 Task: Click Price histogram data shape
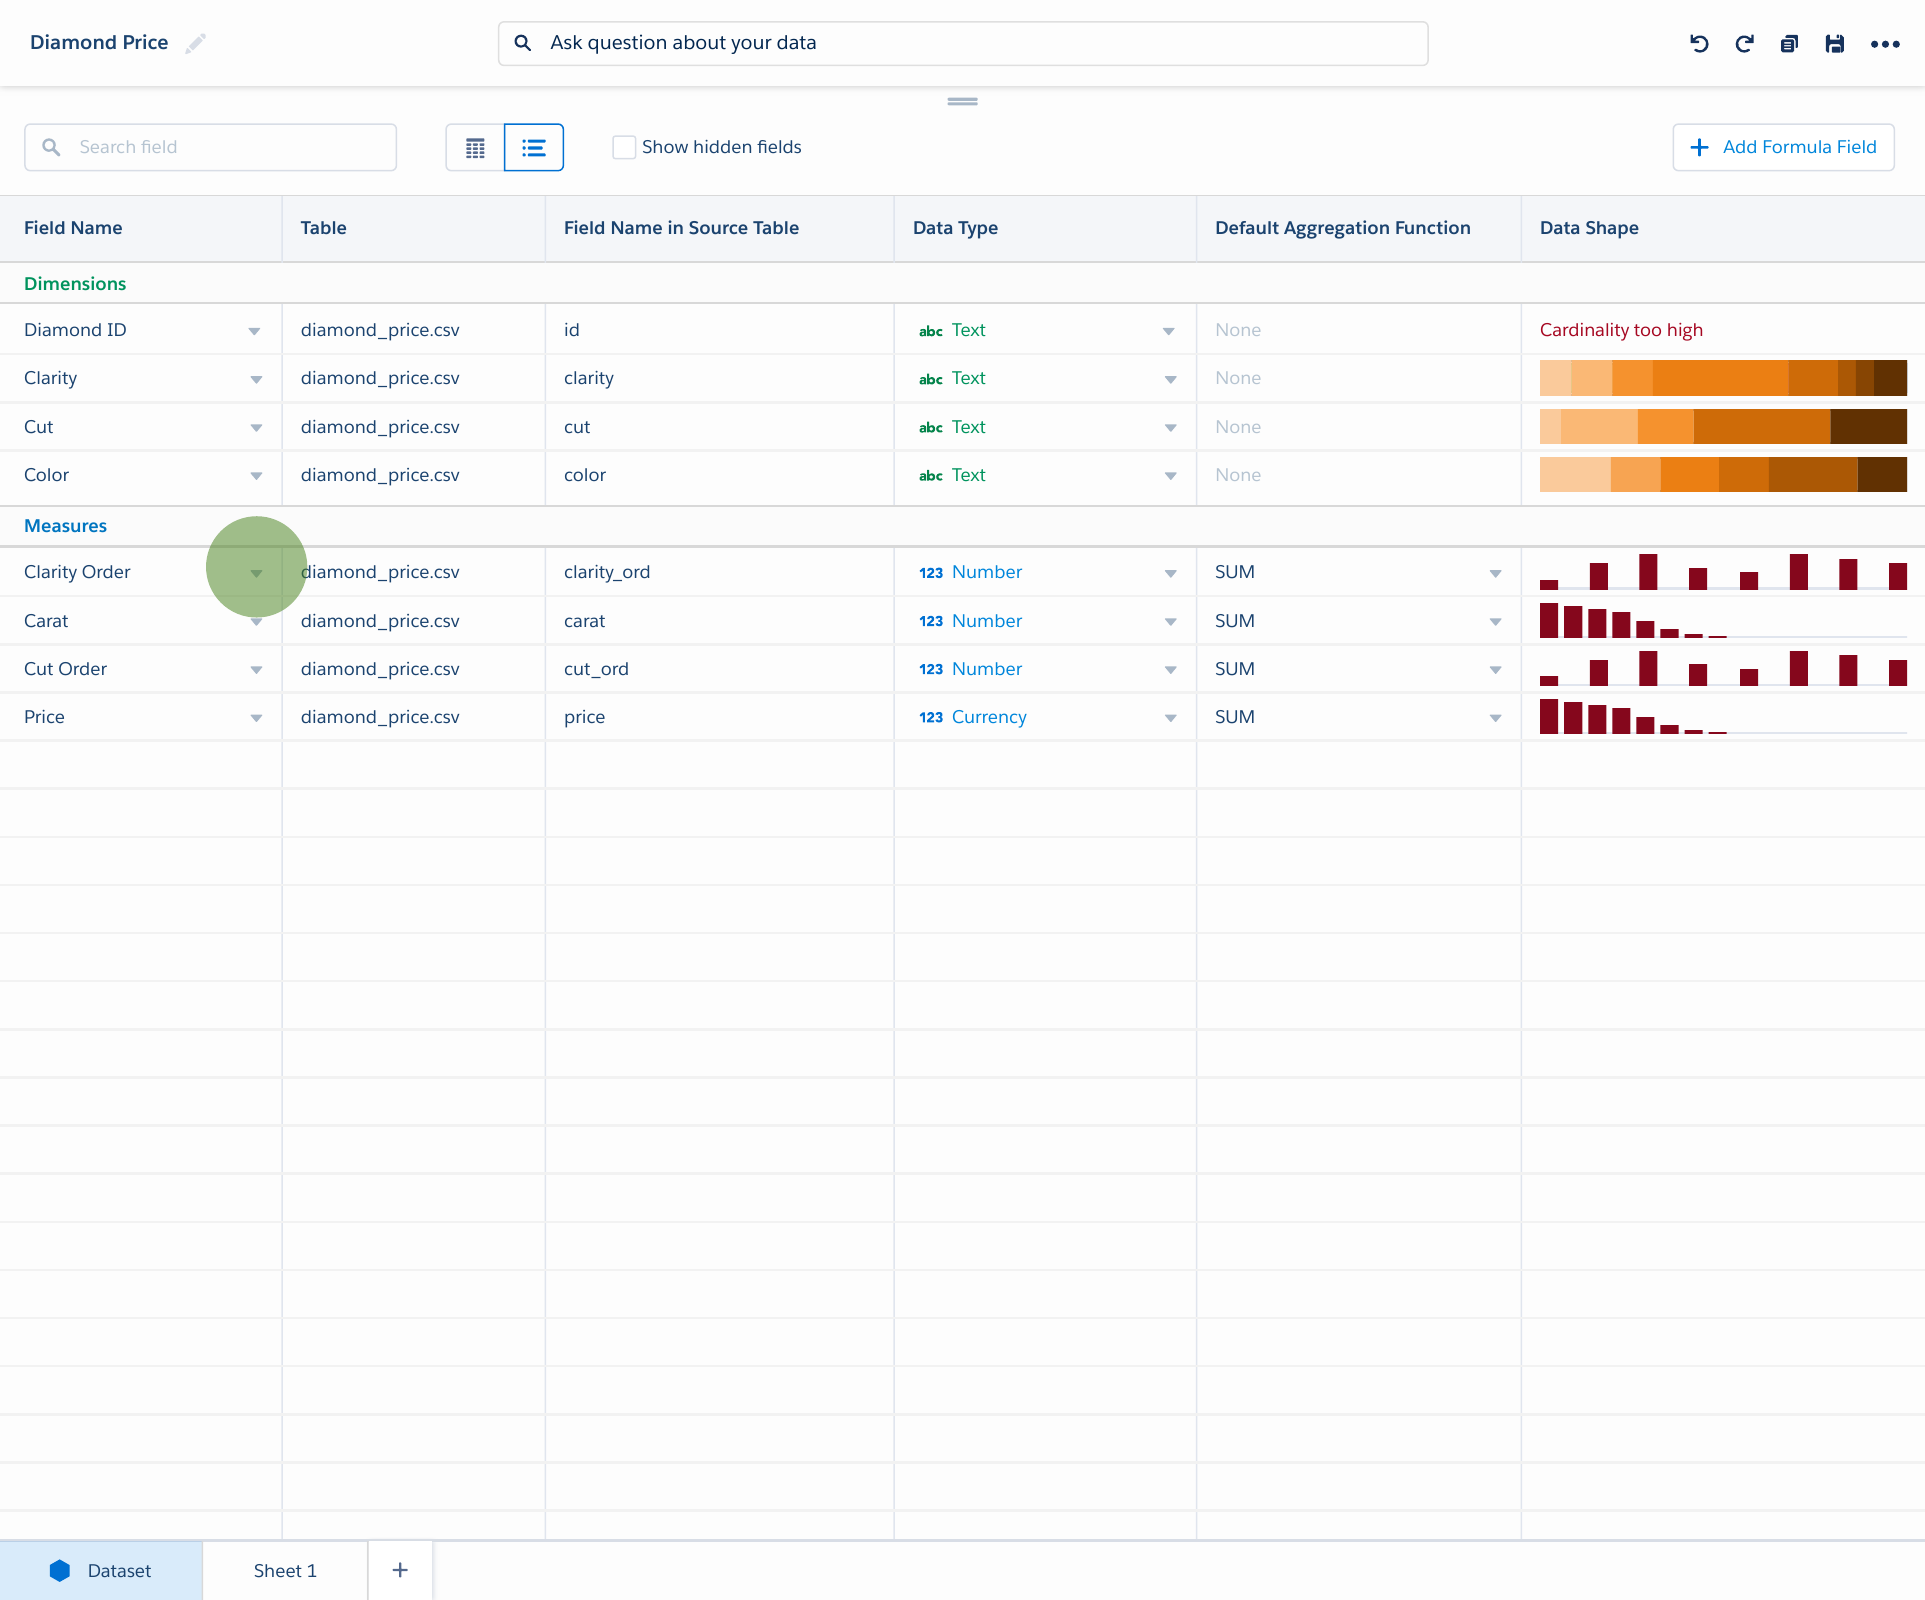click(x=1723, y=717)
